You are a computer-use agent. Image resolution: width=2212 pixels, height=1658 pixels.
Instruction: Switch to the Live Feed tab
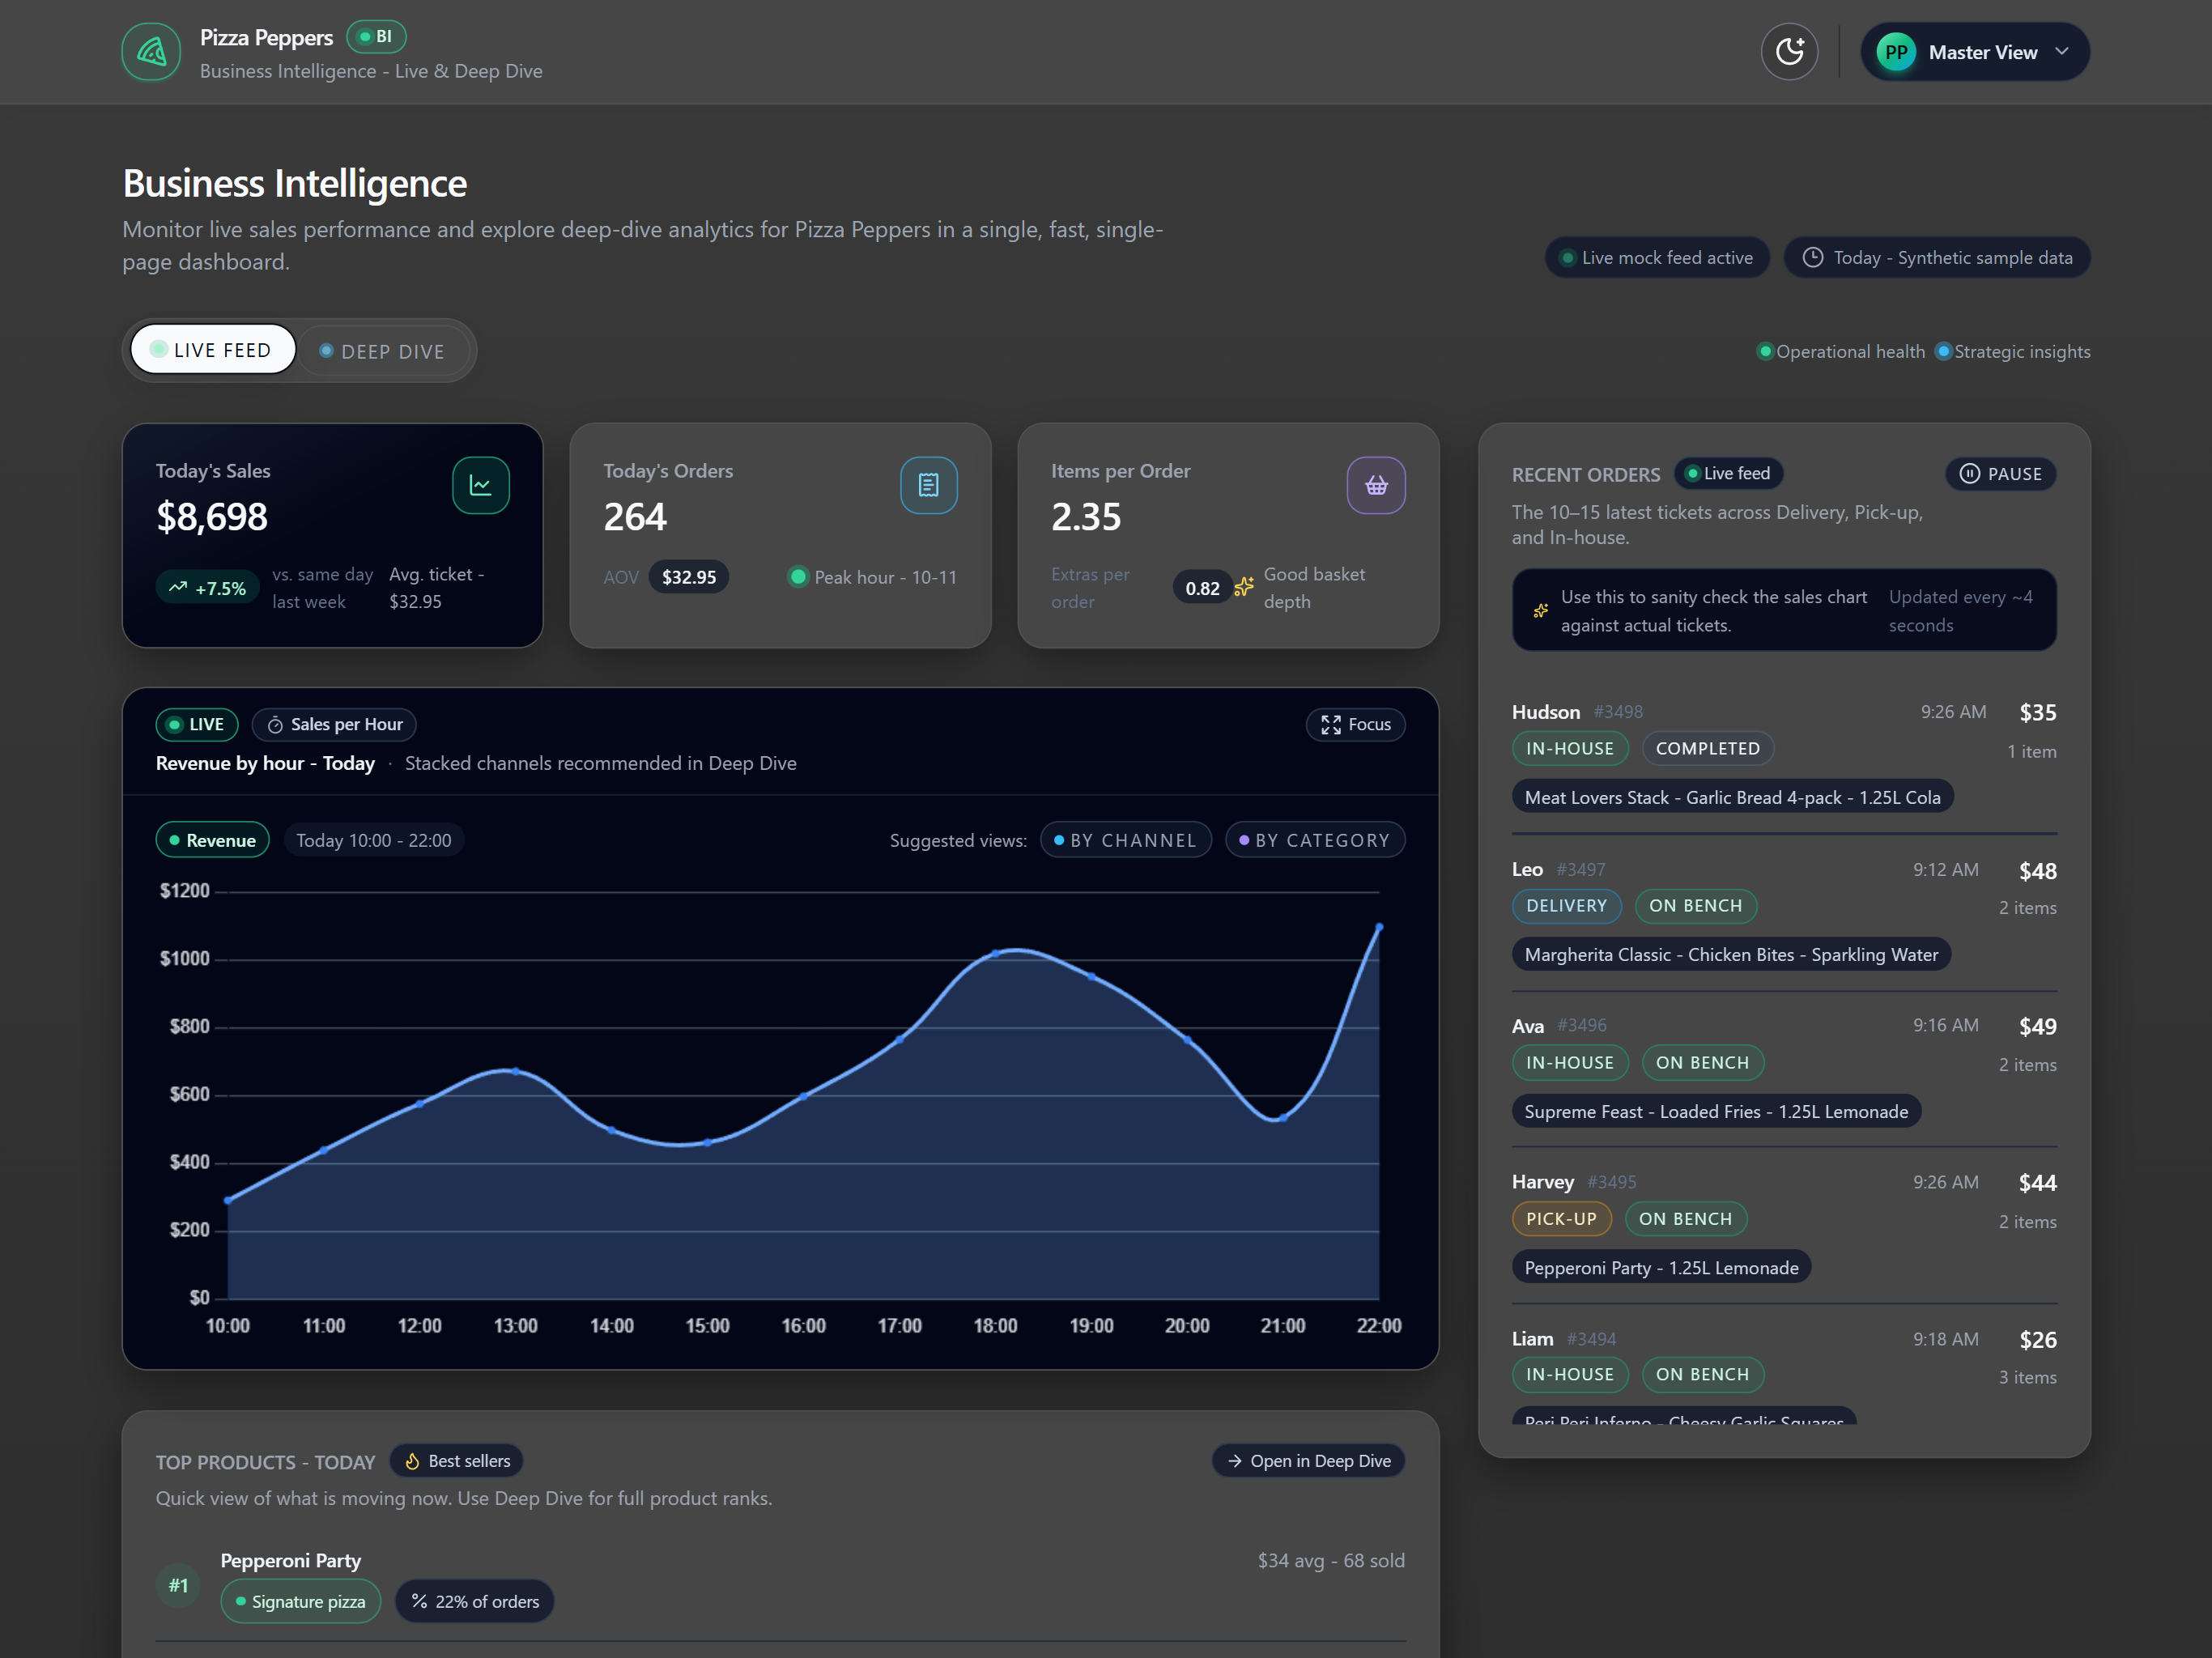213,350
